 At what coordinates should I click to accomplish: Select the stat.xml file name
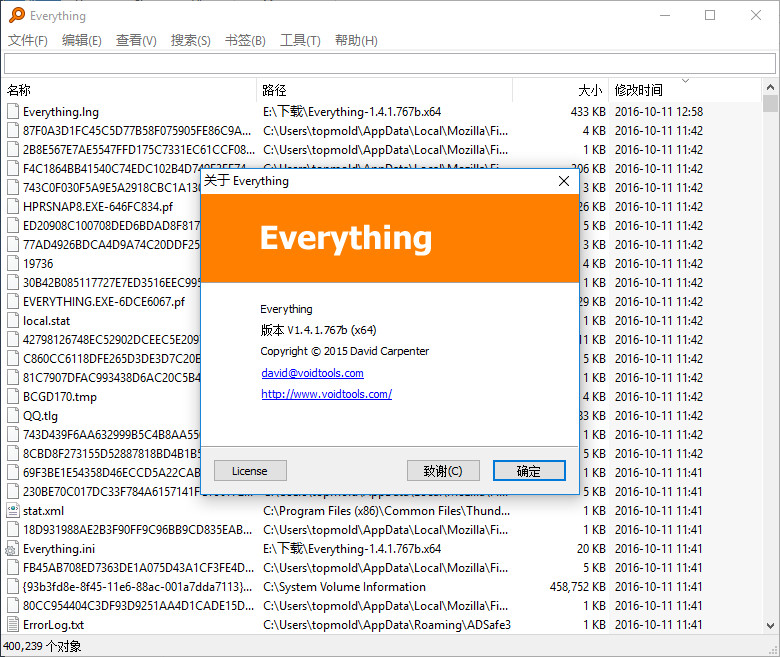(43, 511)
